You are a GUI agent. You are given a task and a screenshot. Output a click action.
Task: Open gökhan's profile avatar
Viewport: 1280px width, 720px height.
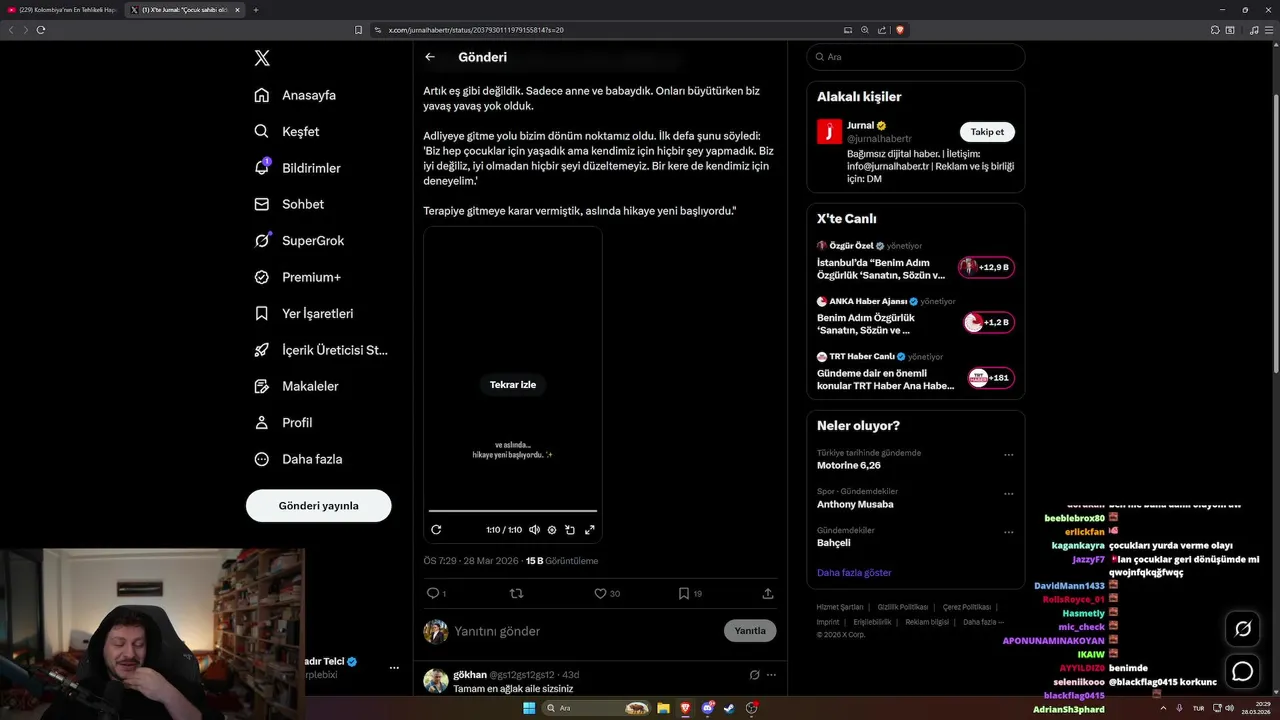435,681
